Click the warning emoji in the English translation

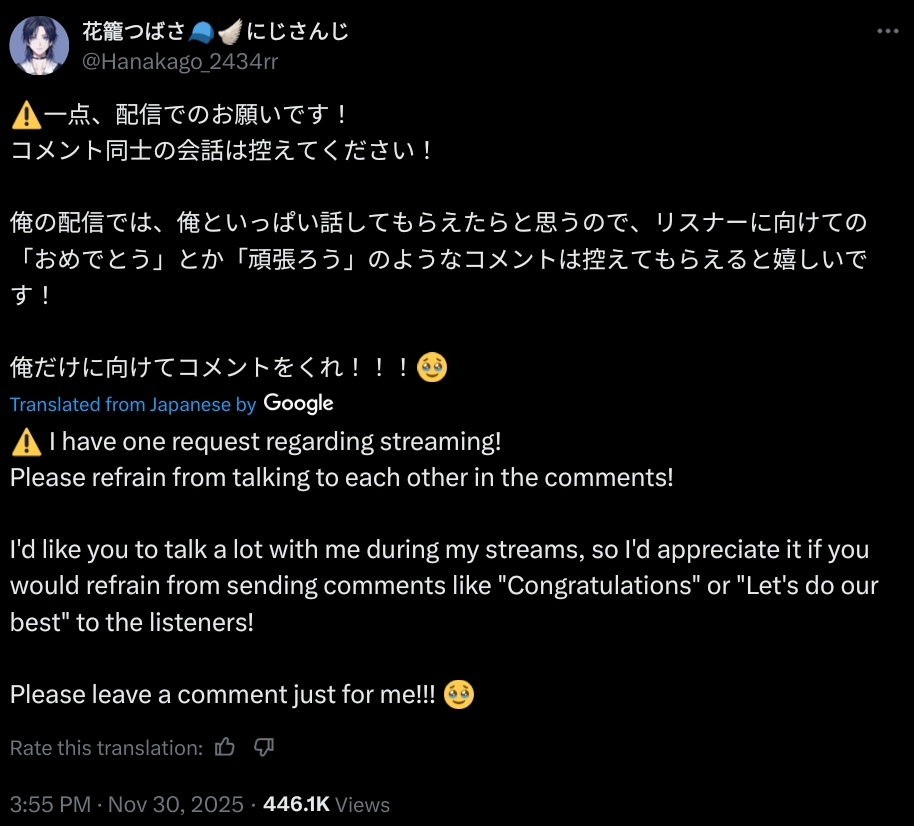(x=25, y=441)
